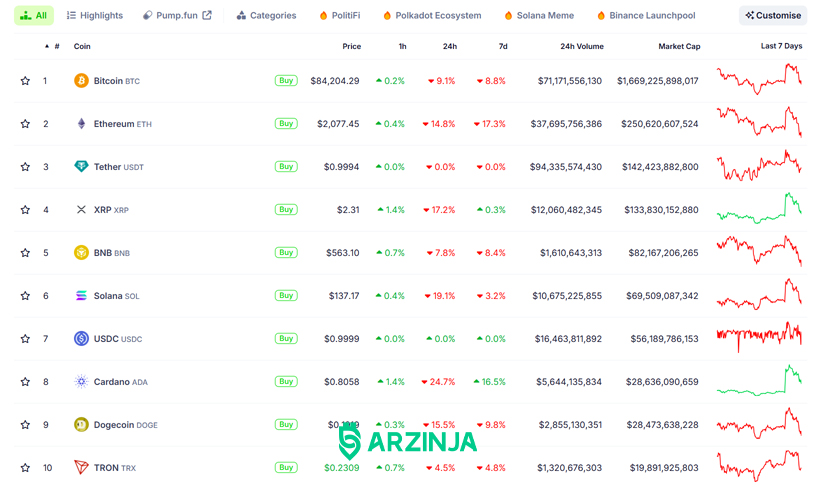
Task: Open the Solana SOL coin link
Action: coord(117,296)
